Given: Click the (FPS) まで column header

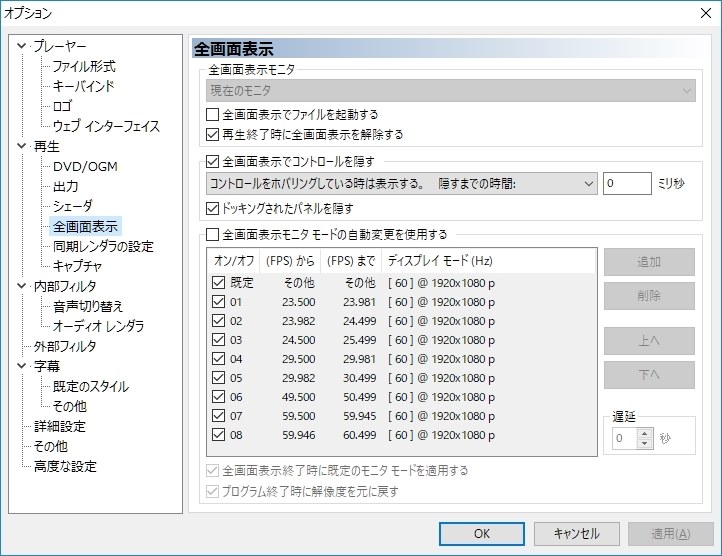Looking at the screenshot, I should 351,261.
